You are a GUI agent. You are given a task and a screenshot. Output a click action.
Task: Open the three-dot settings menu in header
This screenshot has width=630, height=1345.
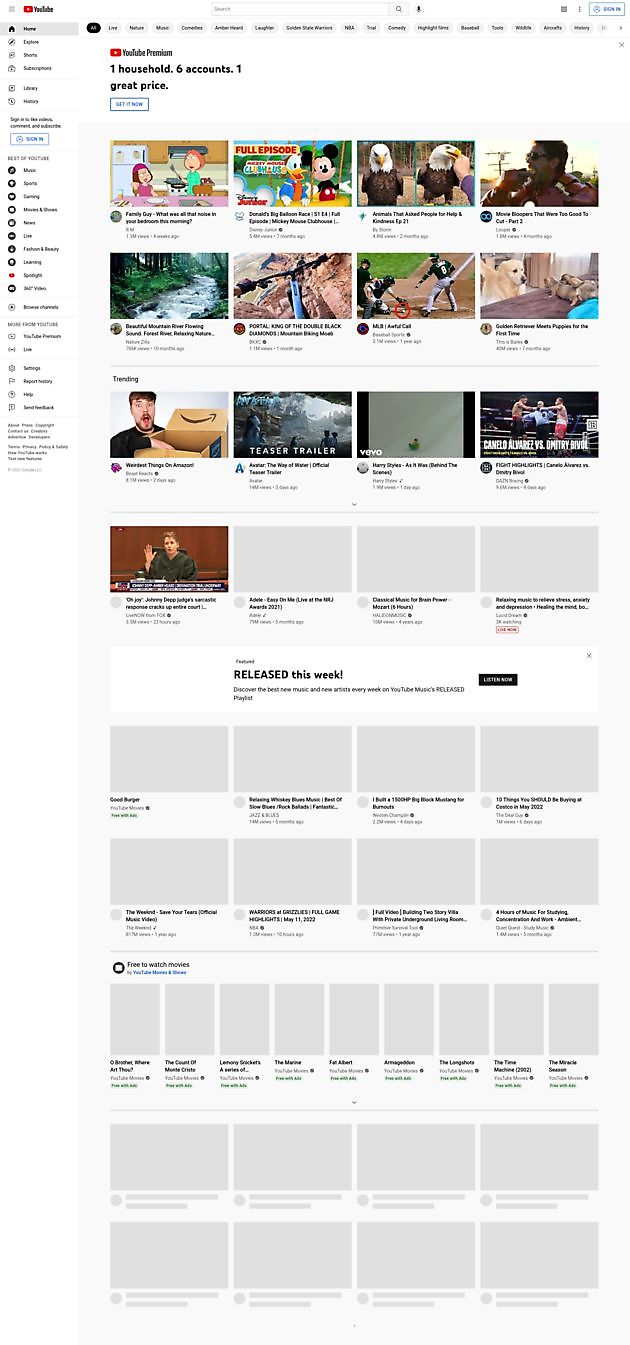pos(579,9)
